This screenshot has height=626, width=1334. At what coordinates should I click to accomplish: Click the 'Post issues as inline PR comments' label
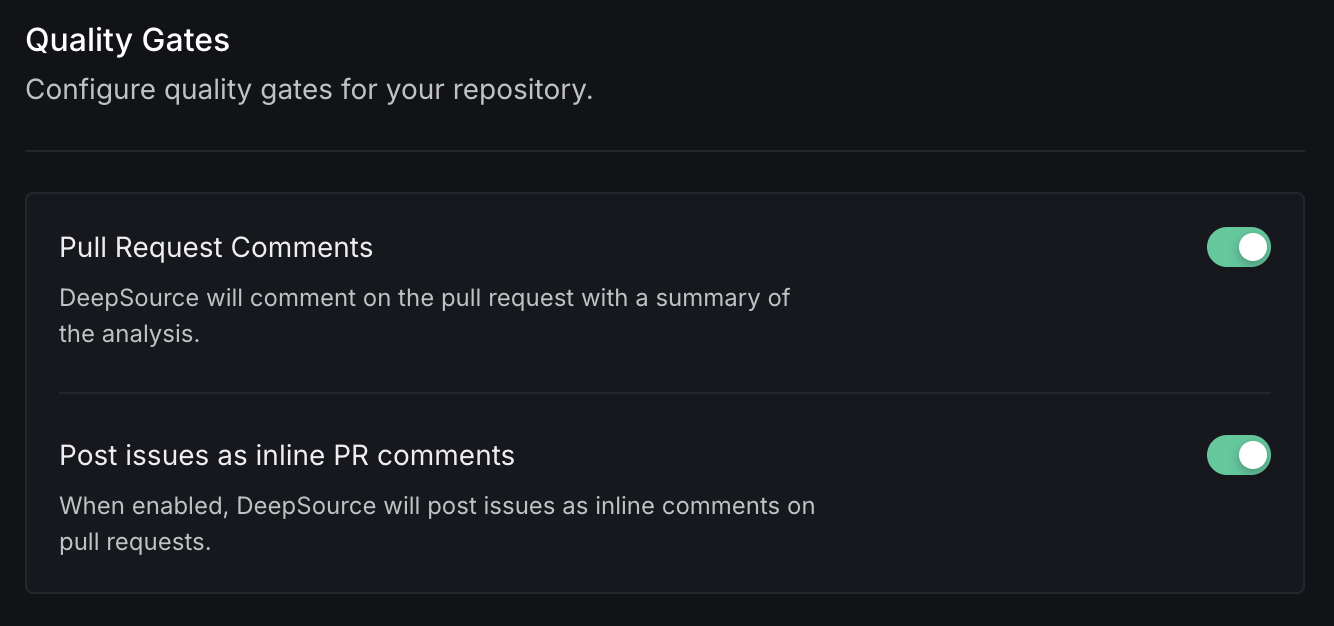[x=287, y=455]
